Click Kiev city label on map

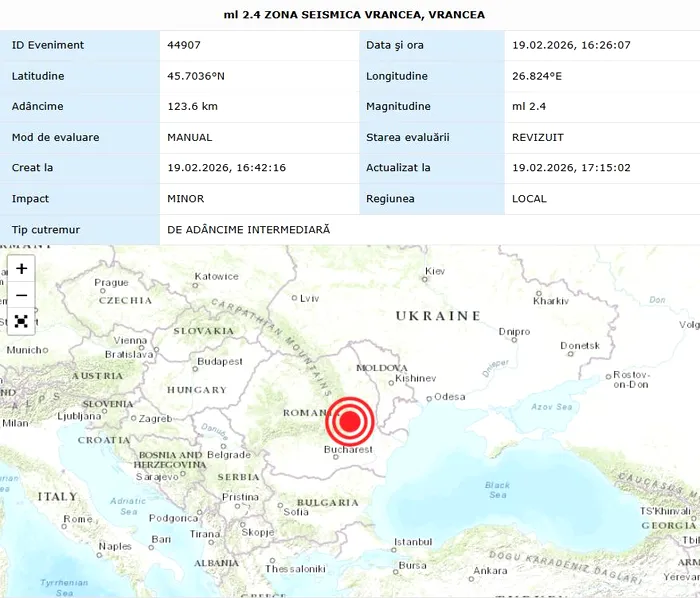click(435, 271)
